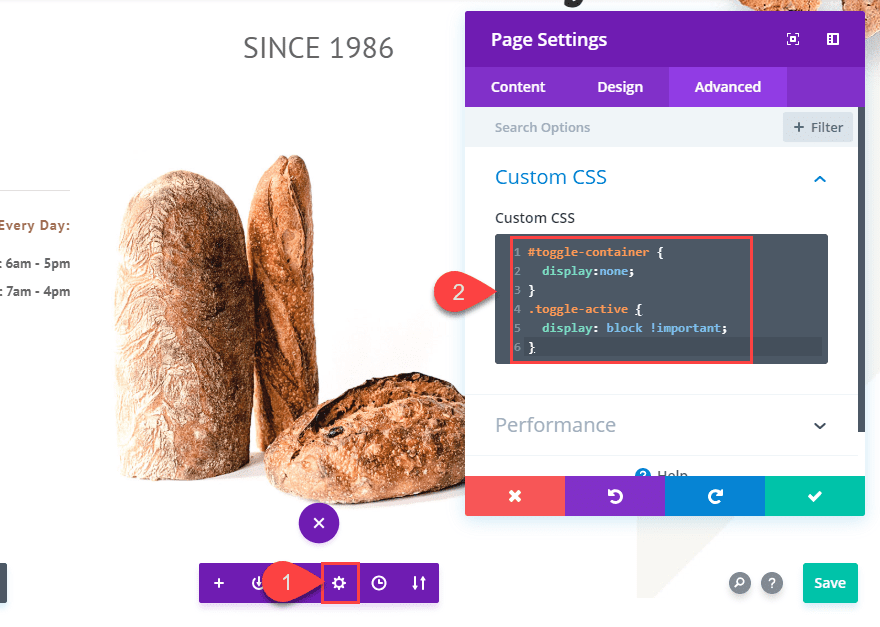Image resolution: width=880 pixels, height=627 pixels.
Task: Open the editing history clock icon
Action: point(379,583)
